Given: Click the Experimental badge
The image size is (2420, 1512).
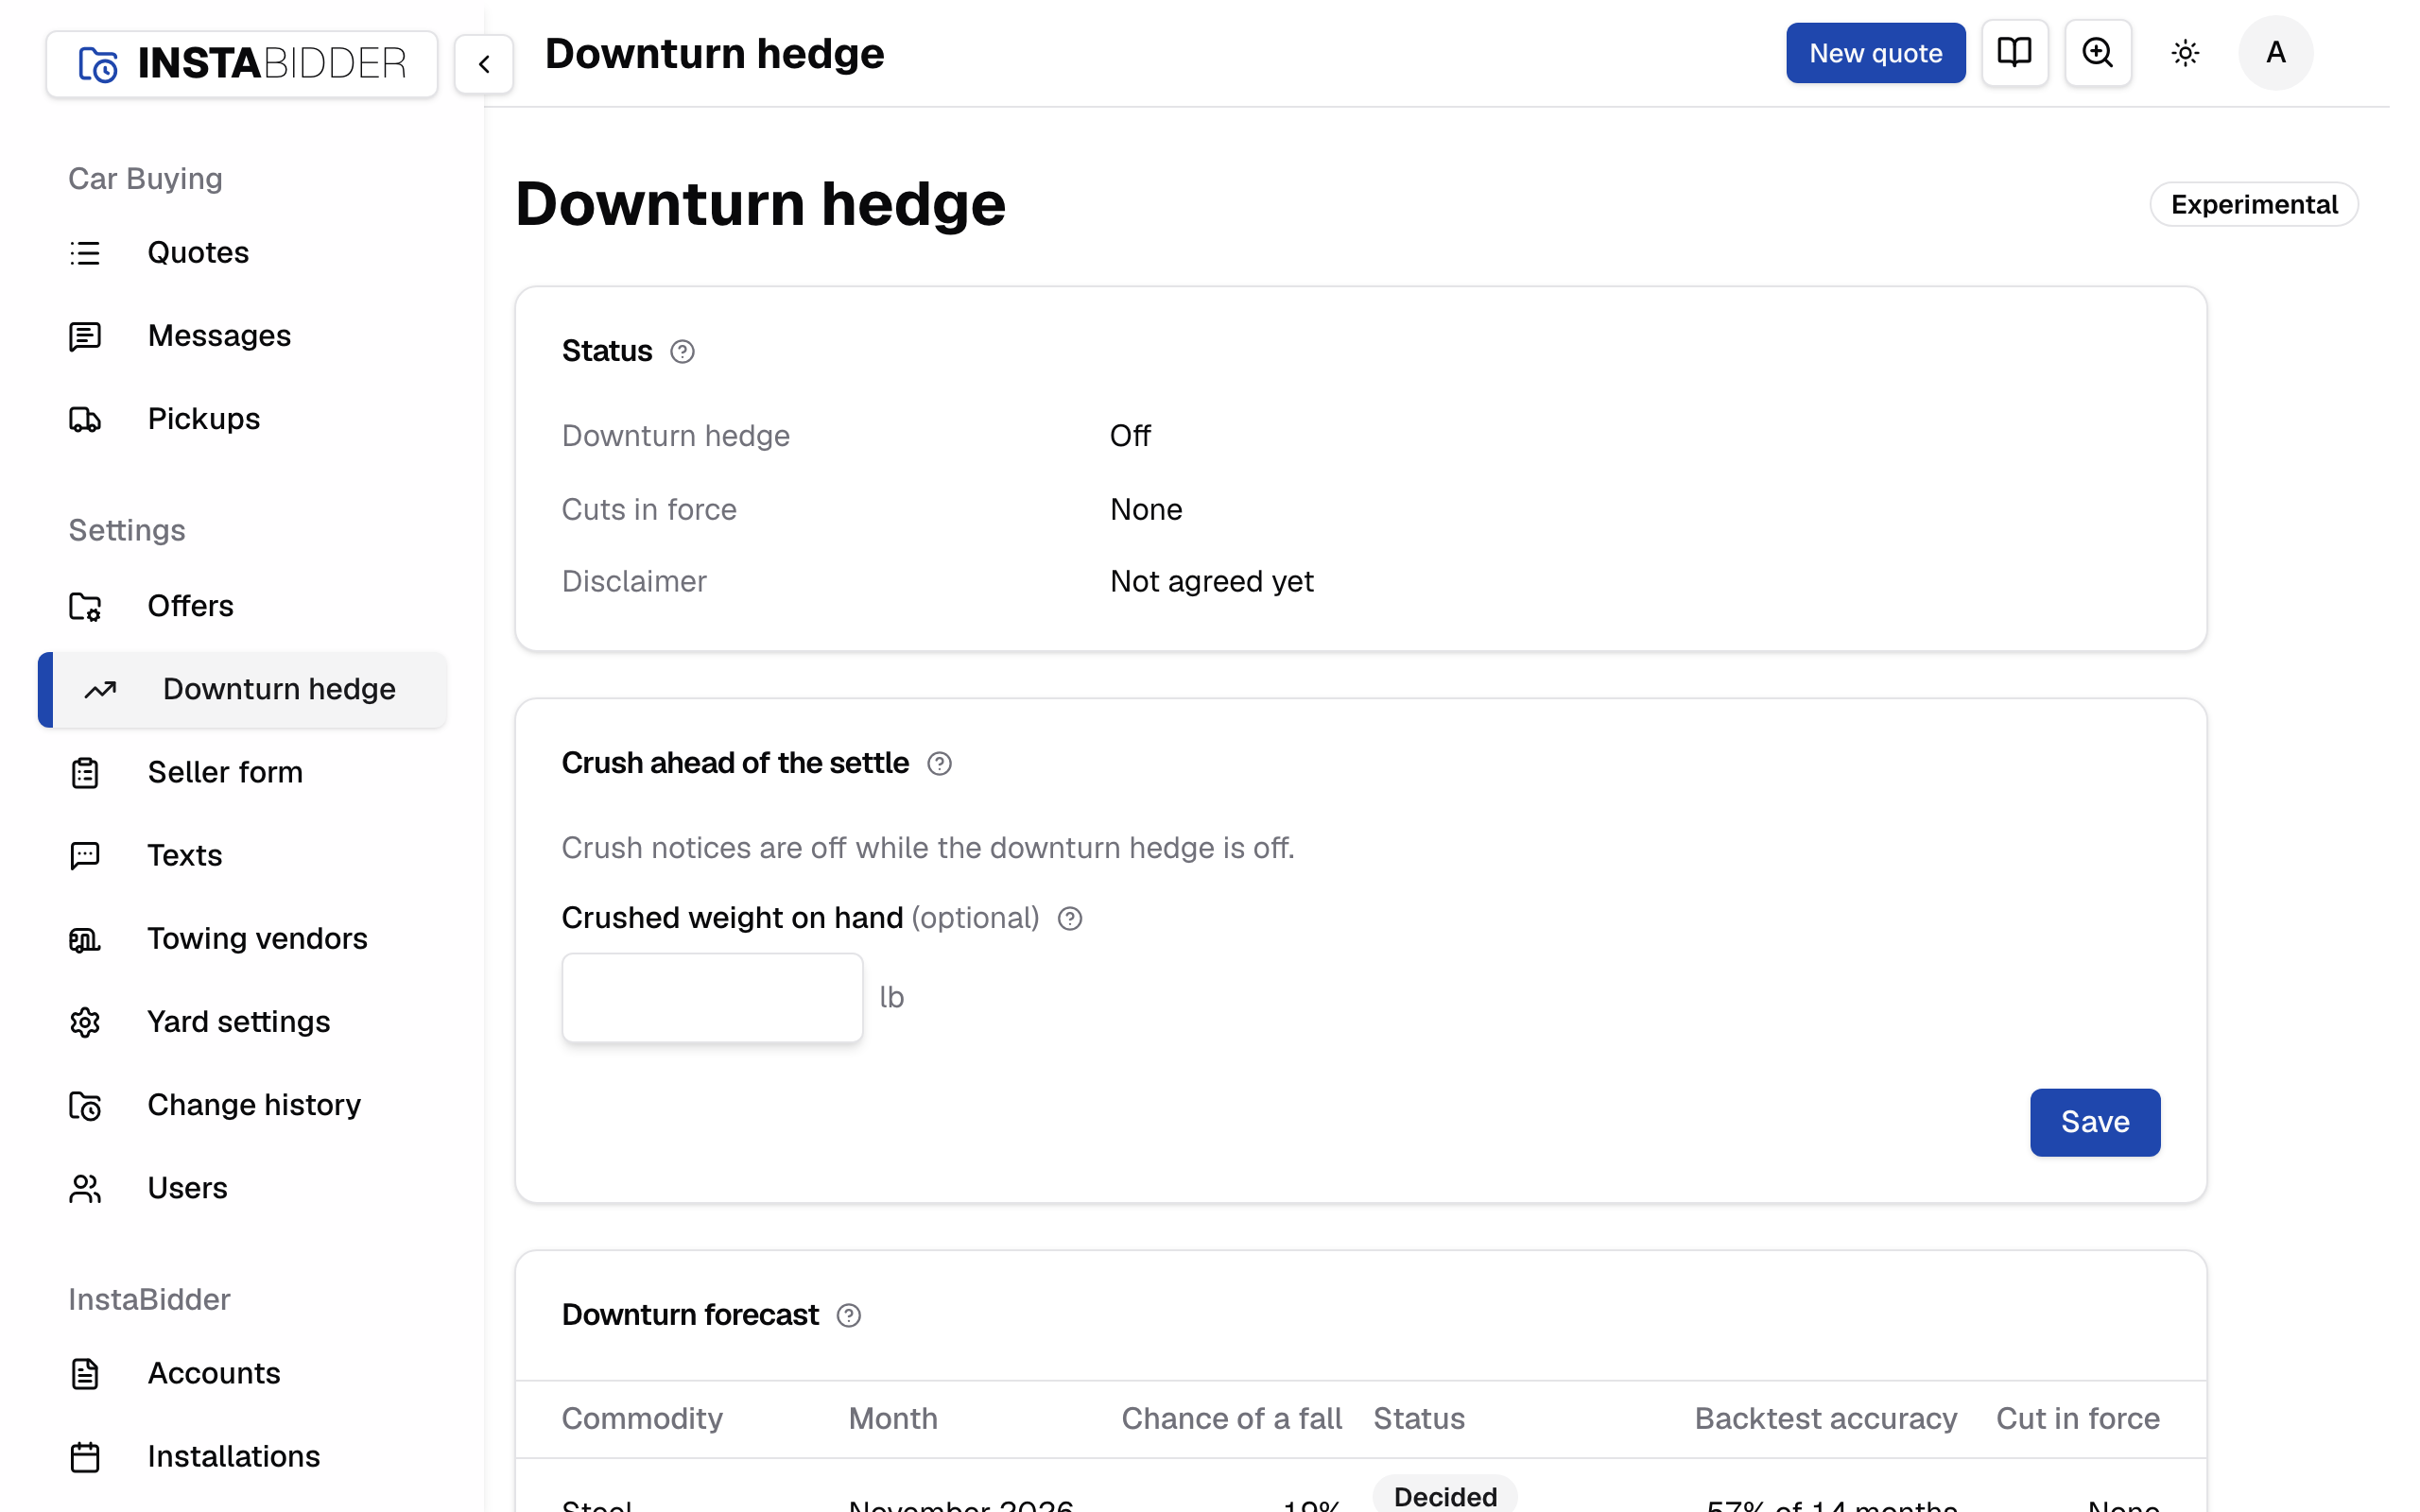Looking at the screenshot, I should tap(2253, 205).
